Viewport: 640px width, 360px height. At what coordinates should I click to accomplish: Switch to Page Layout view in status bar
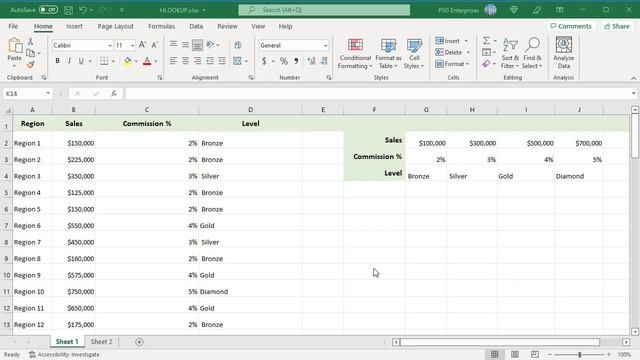515,354
